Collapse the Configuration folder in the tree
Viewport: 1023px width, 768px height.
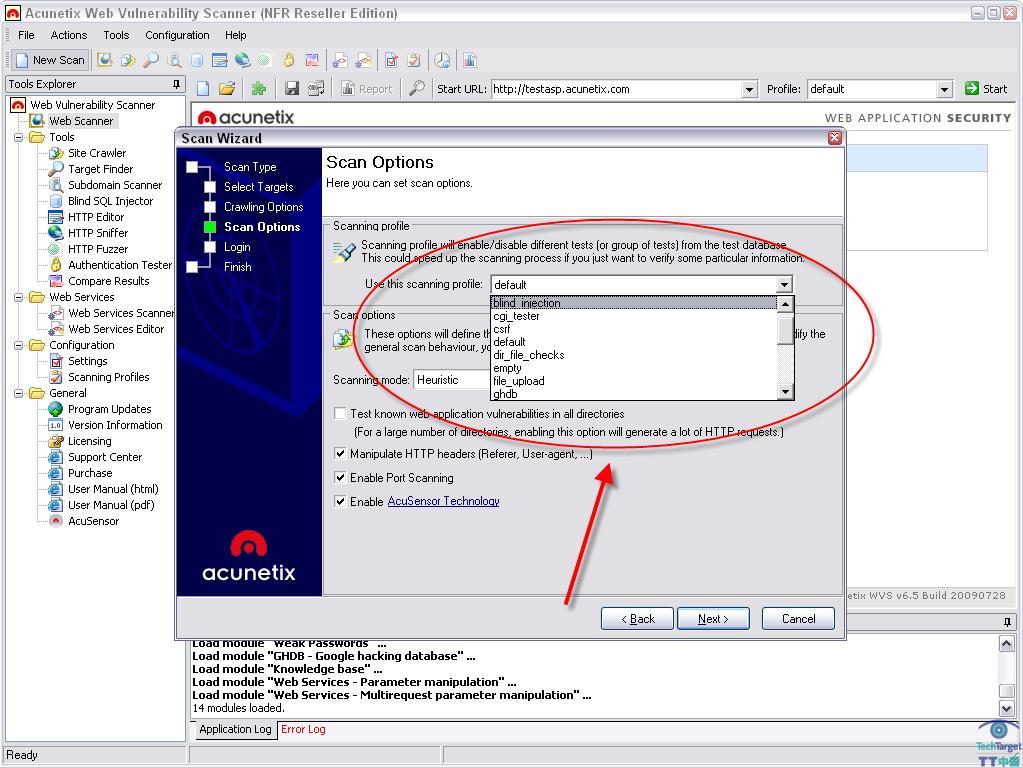pos(19,345)
